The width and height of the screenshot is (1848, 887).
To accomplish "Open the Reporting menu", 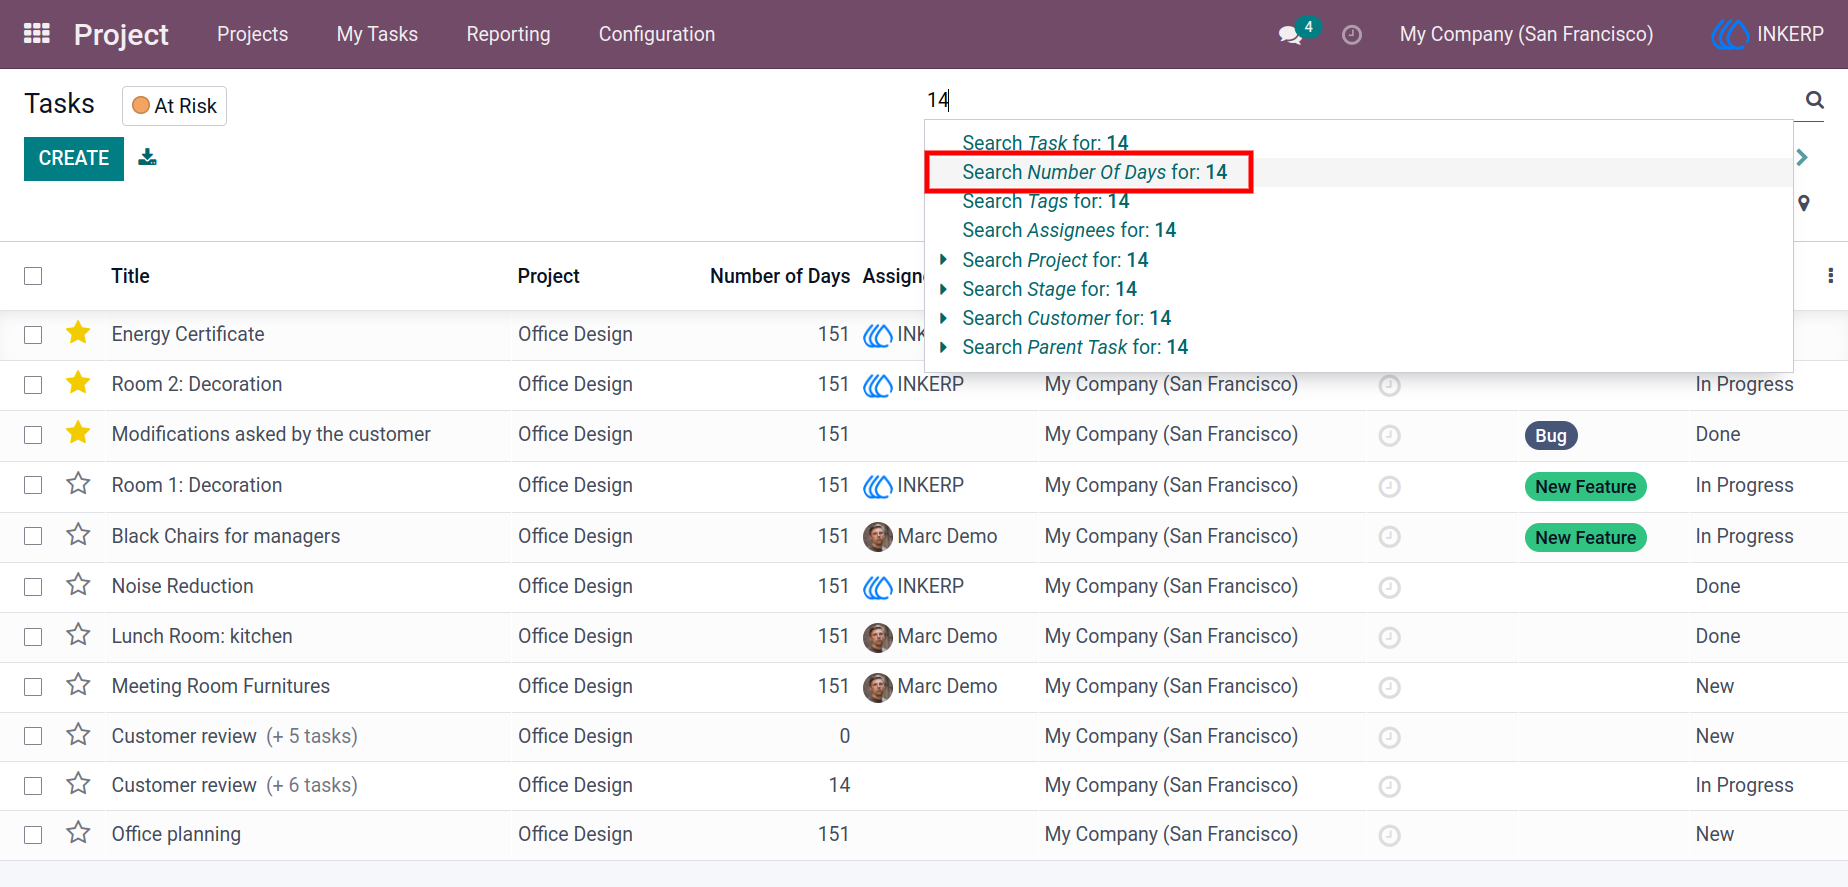I will coord(508,34).
